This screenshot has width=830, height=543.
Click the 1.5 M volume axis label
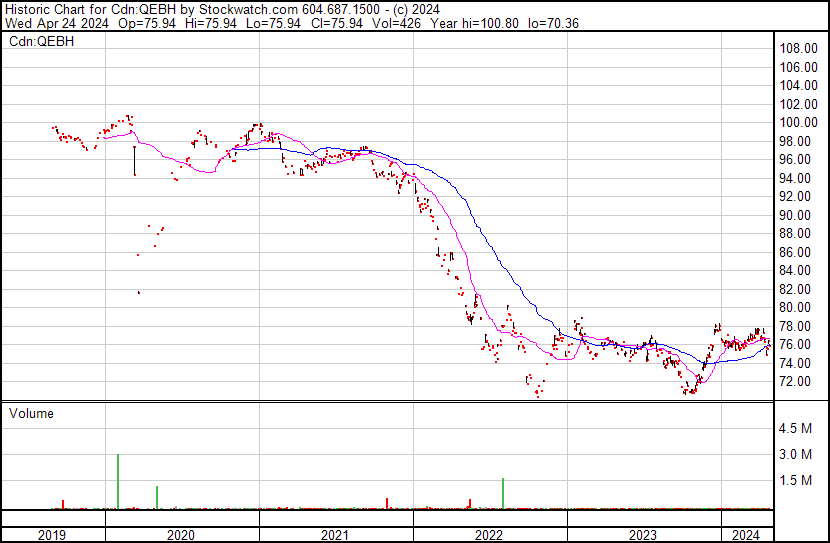click(795, 481)
